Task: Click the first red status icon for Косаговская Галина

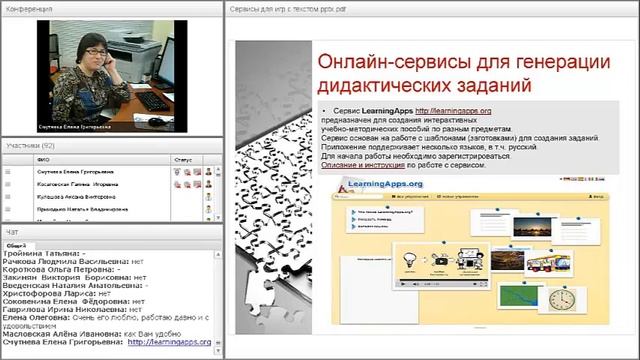Action: pos(177,184)
